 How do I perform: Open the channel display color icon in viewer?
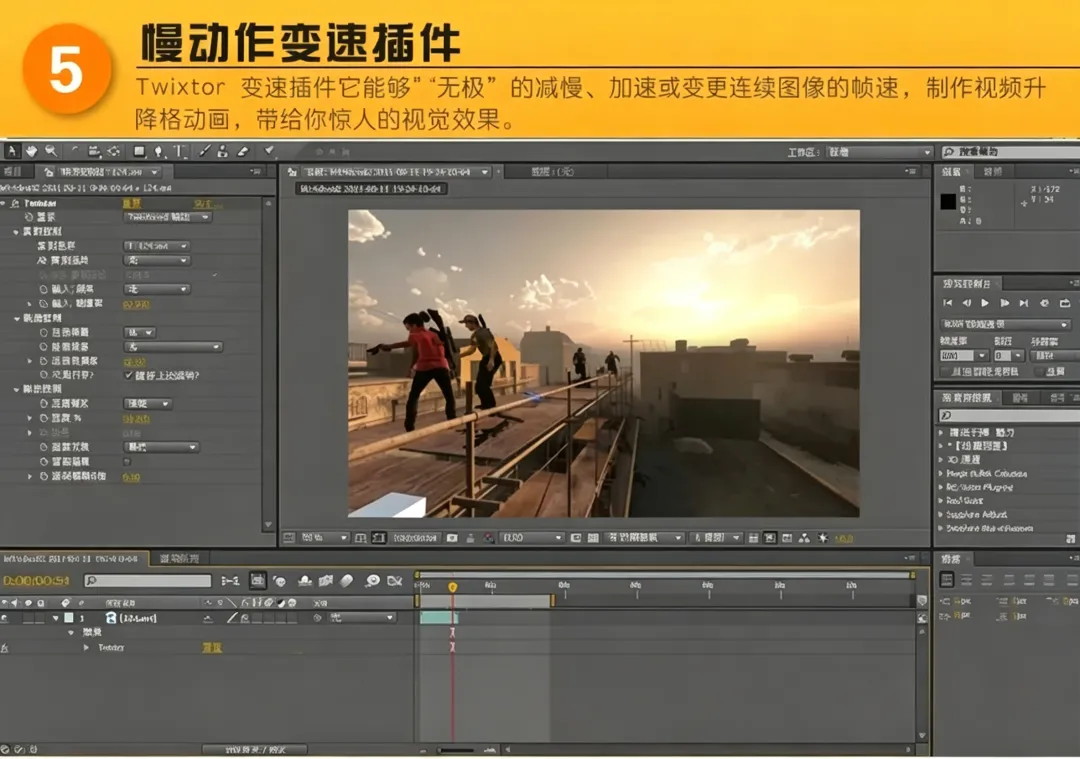click(488, 538)
